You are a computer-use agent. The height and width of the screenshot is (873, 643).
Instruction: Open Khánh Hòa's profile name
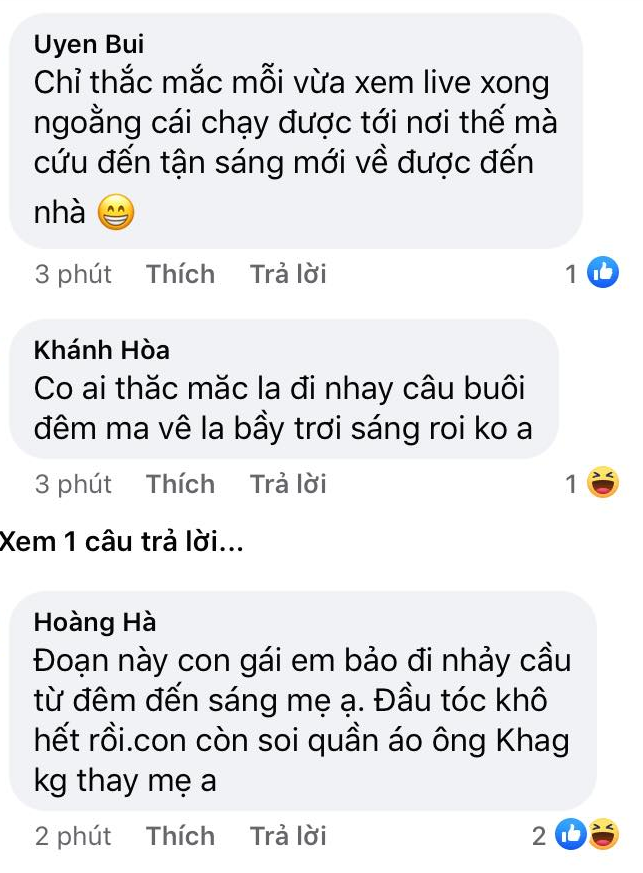point(102,350)
